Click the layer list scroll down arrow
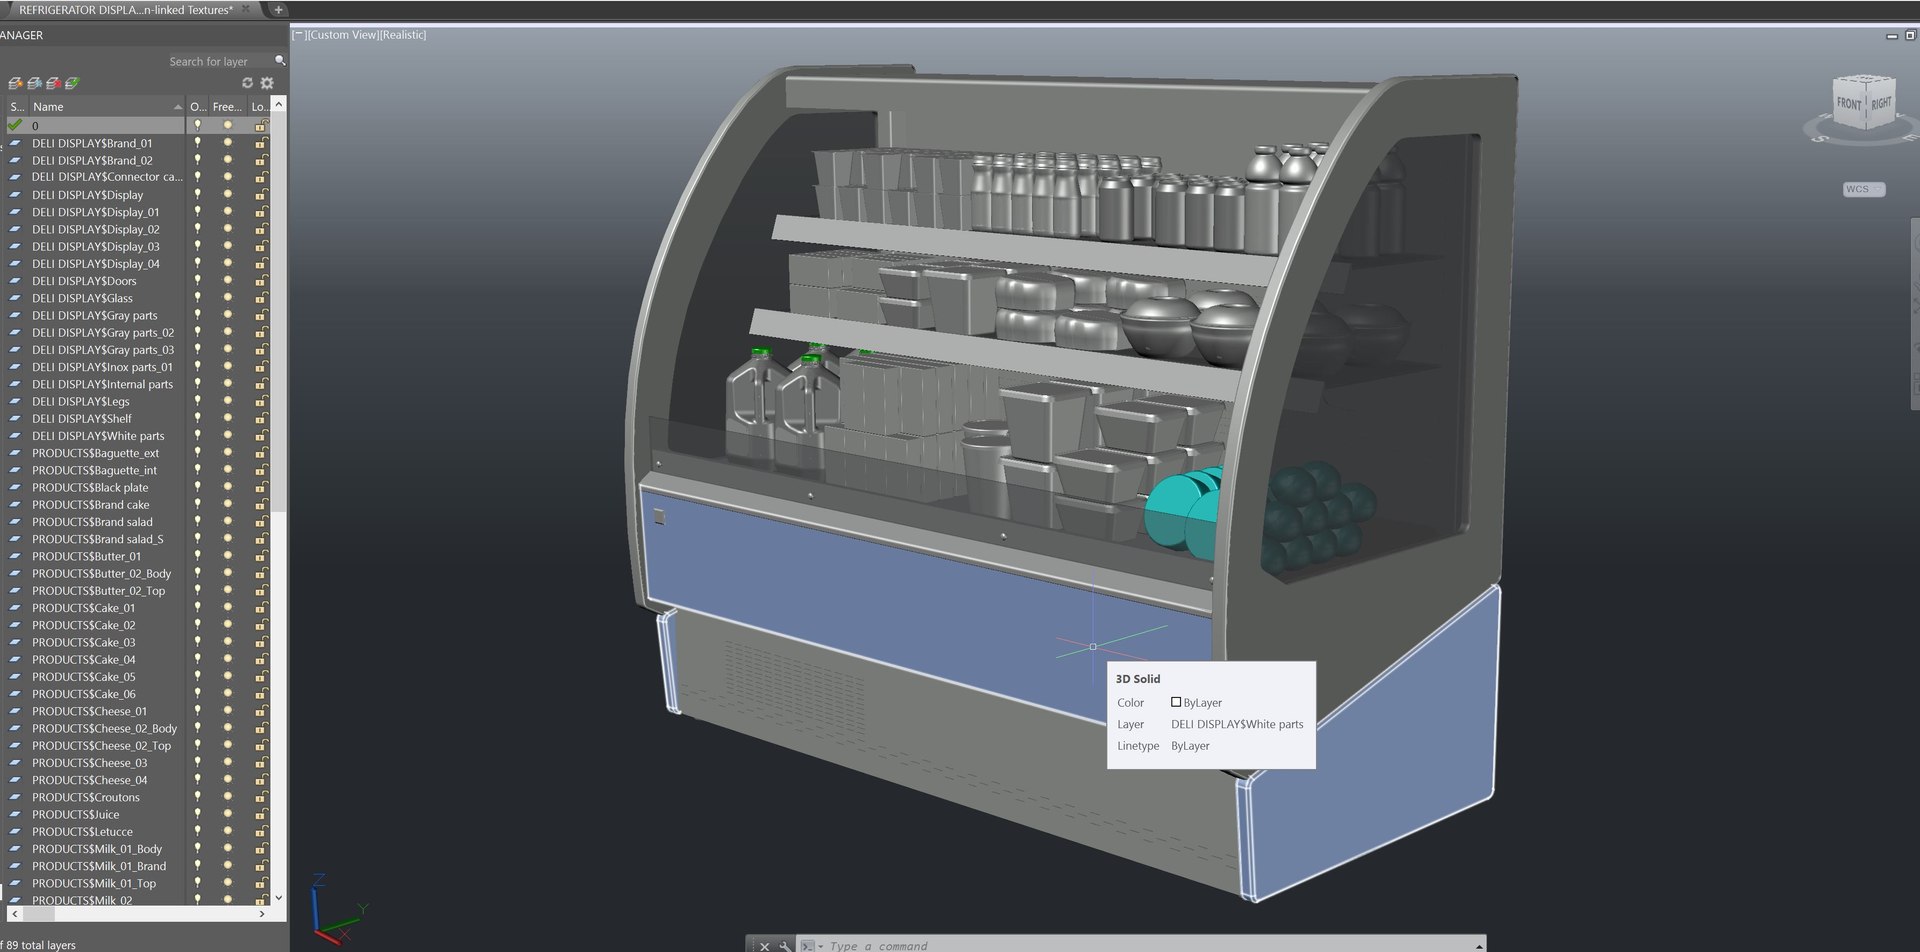 [x=279, y=897]
